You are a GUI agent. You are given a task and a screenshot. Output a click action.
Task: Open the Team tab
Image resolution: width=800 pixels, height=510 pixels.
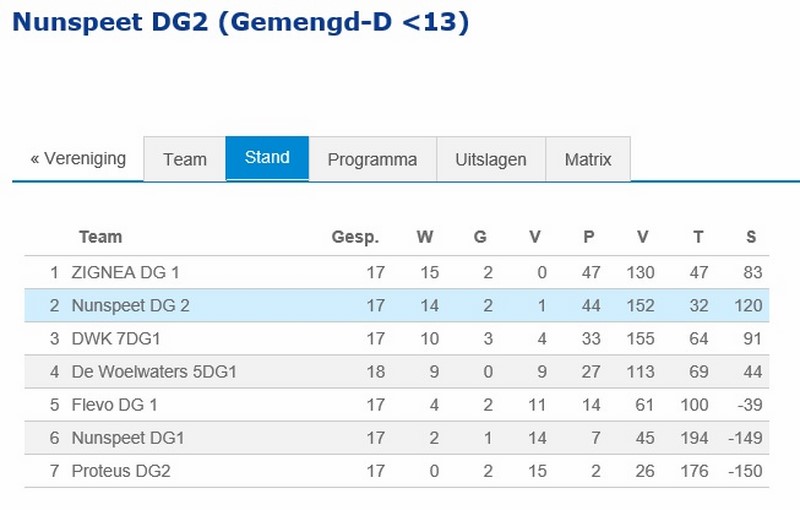click(x=185, y=159)
